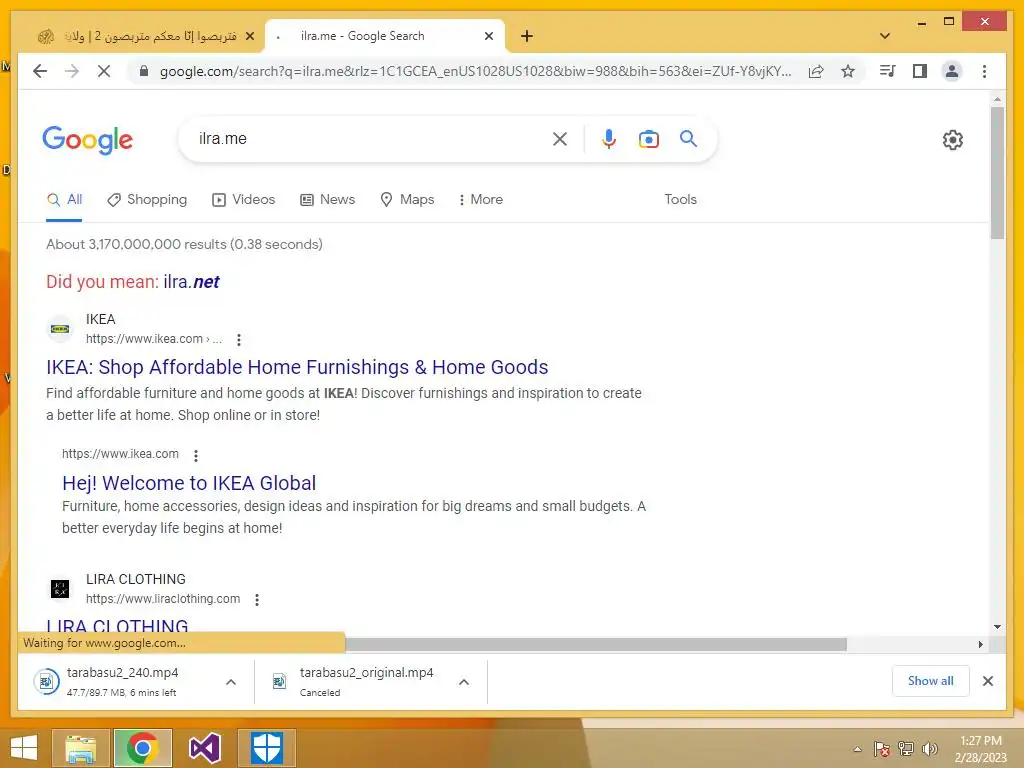Viewport: 1024px width, 768px height.
Task: Click 'About 3,170,000,000 results' text
Action: pyautogui.click(x=185, y=244)
